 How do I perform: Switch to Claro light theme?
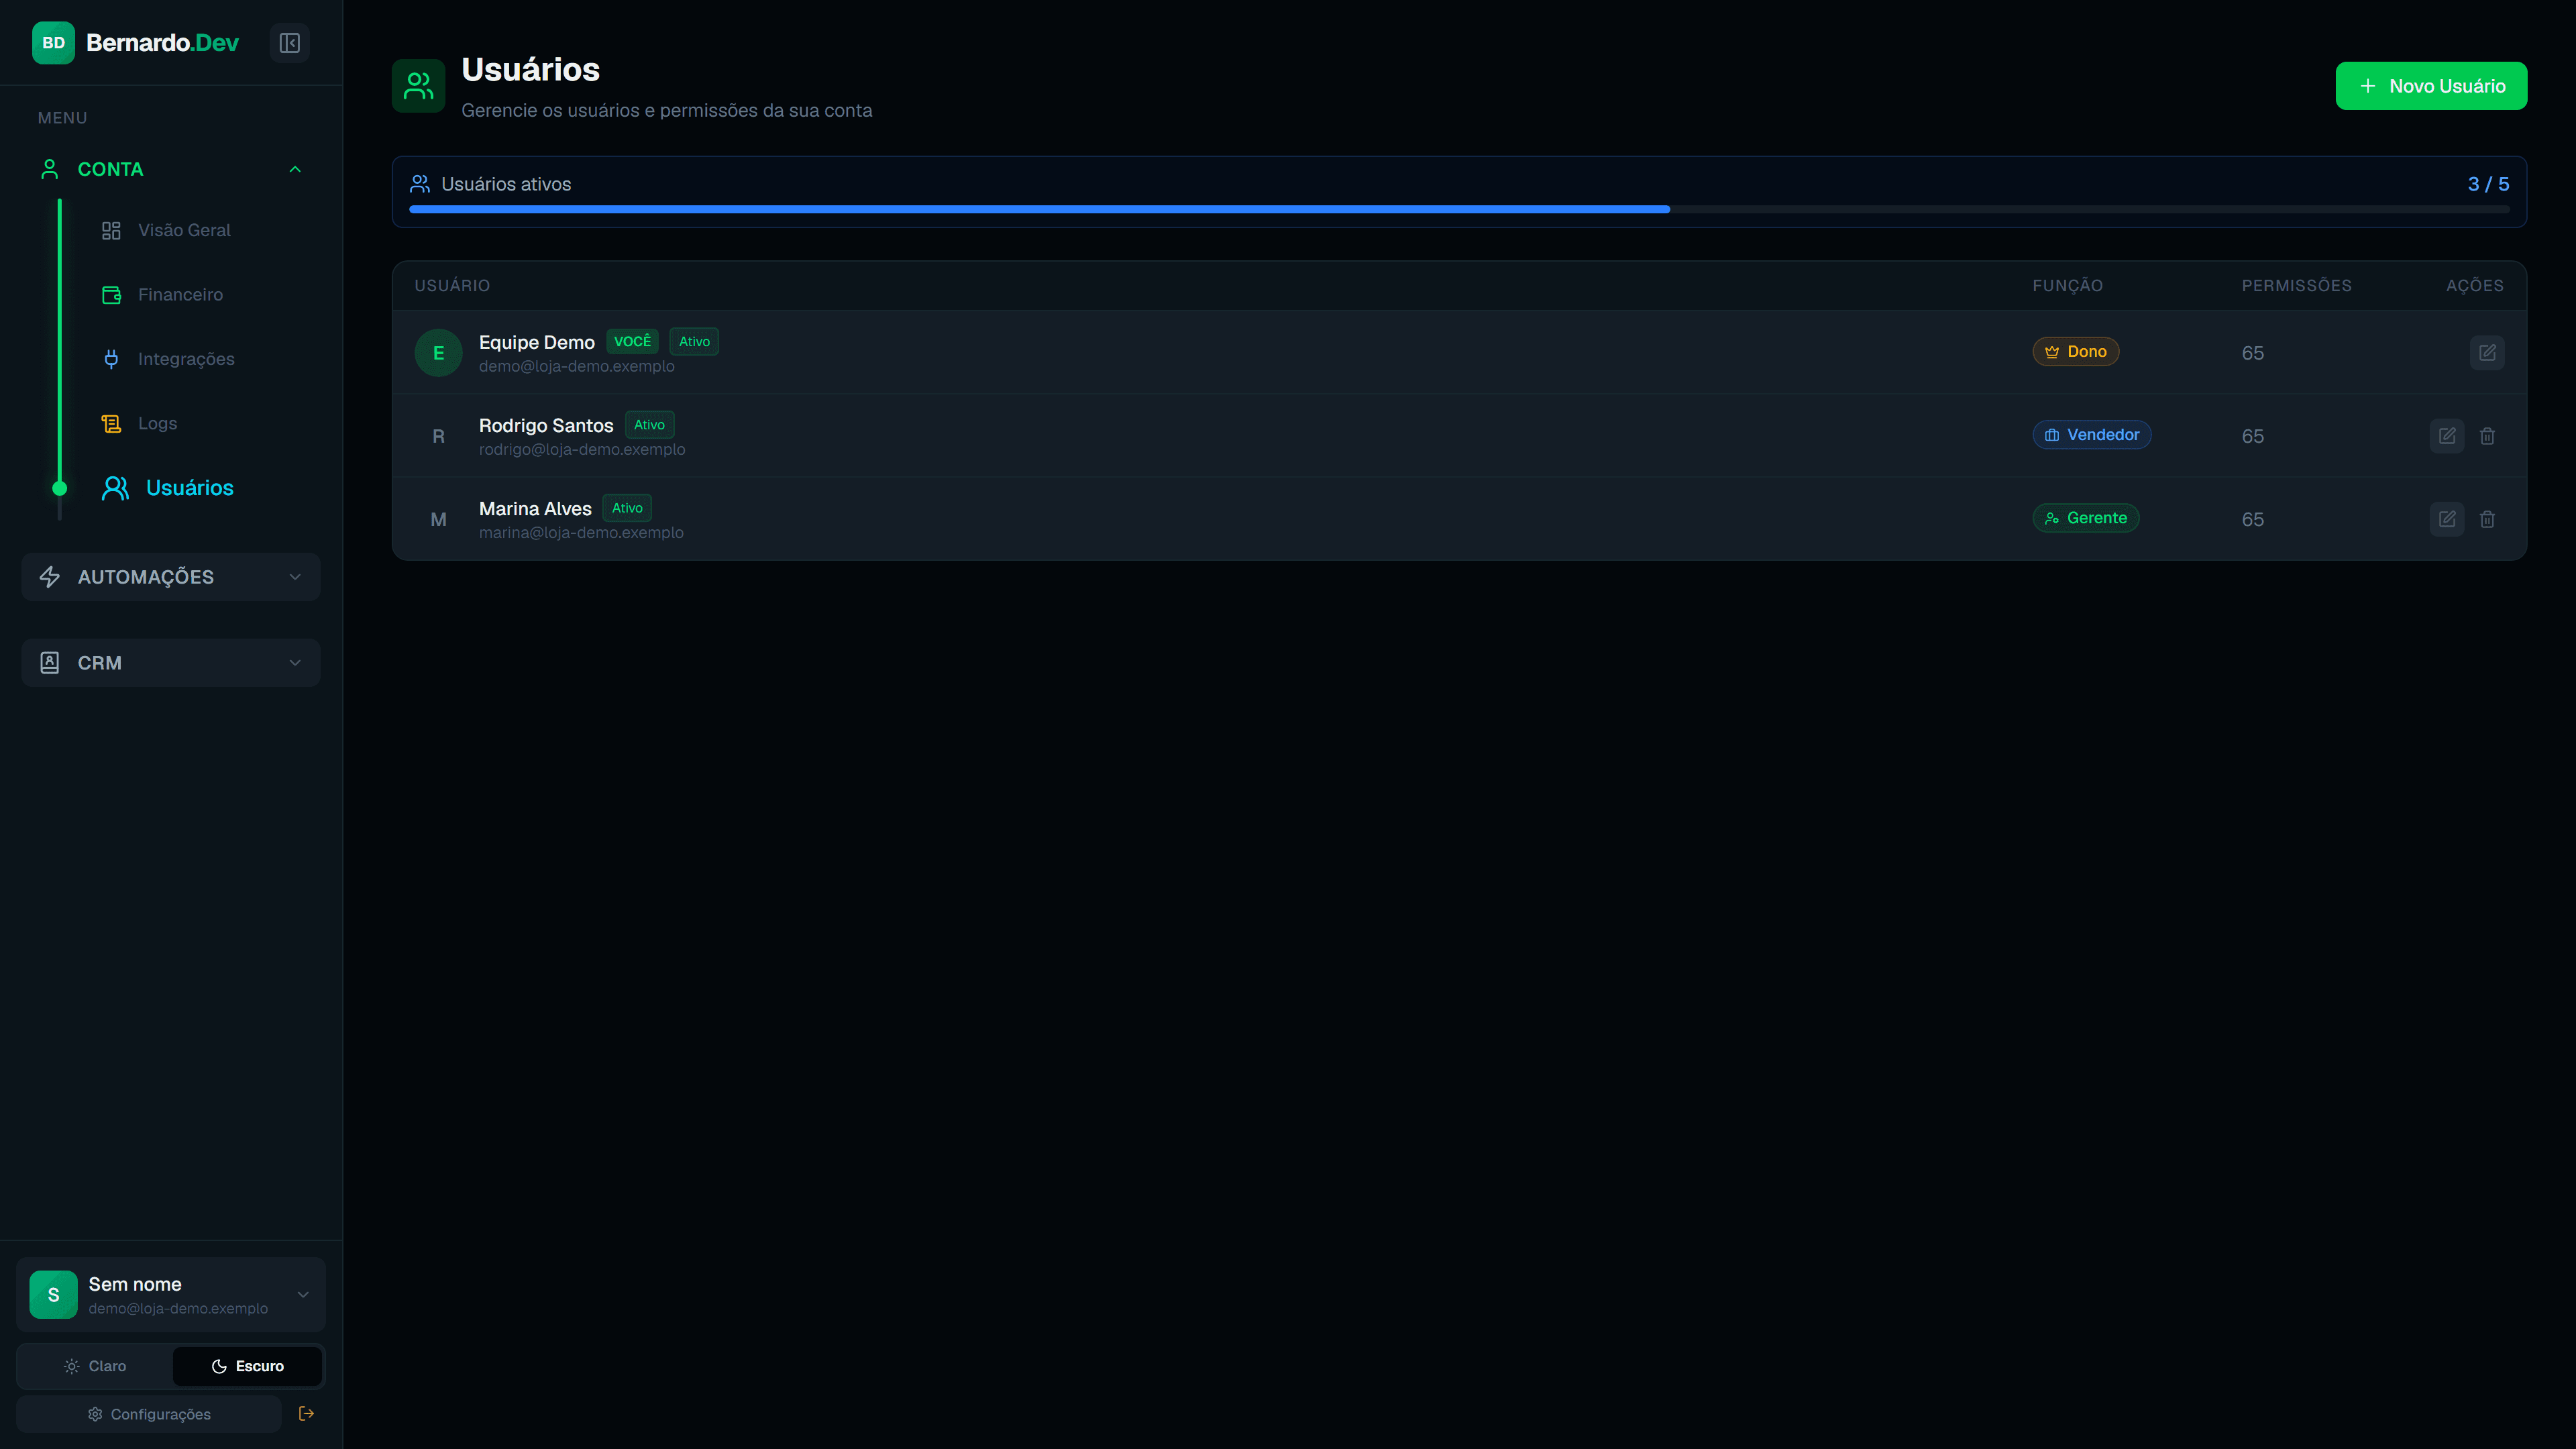pyautogui.click(x=95, y=1365)
